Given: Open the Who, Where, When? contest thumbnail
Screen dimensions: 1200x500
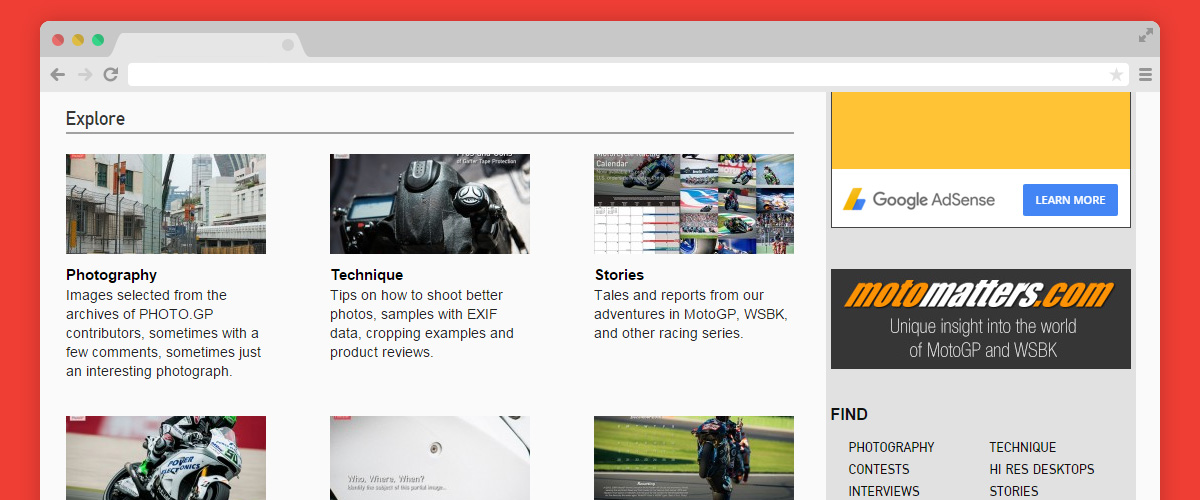Looking at the screenshot, I should (430, 458).
